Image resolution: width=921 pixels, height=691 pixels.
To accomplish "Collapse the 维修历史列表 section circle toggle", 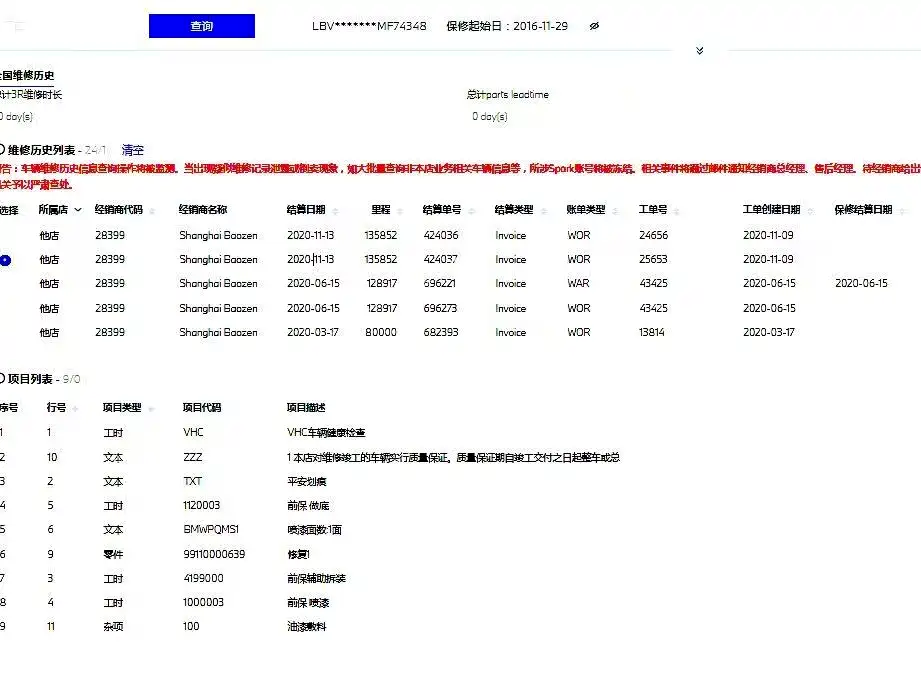I will [x=2, y=149].
